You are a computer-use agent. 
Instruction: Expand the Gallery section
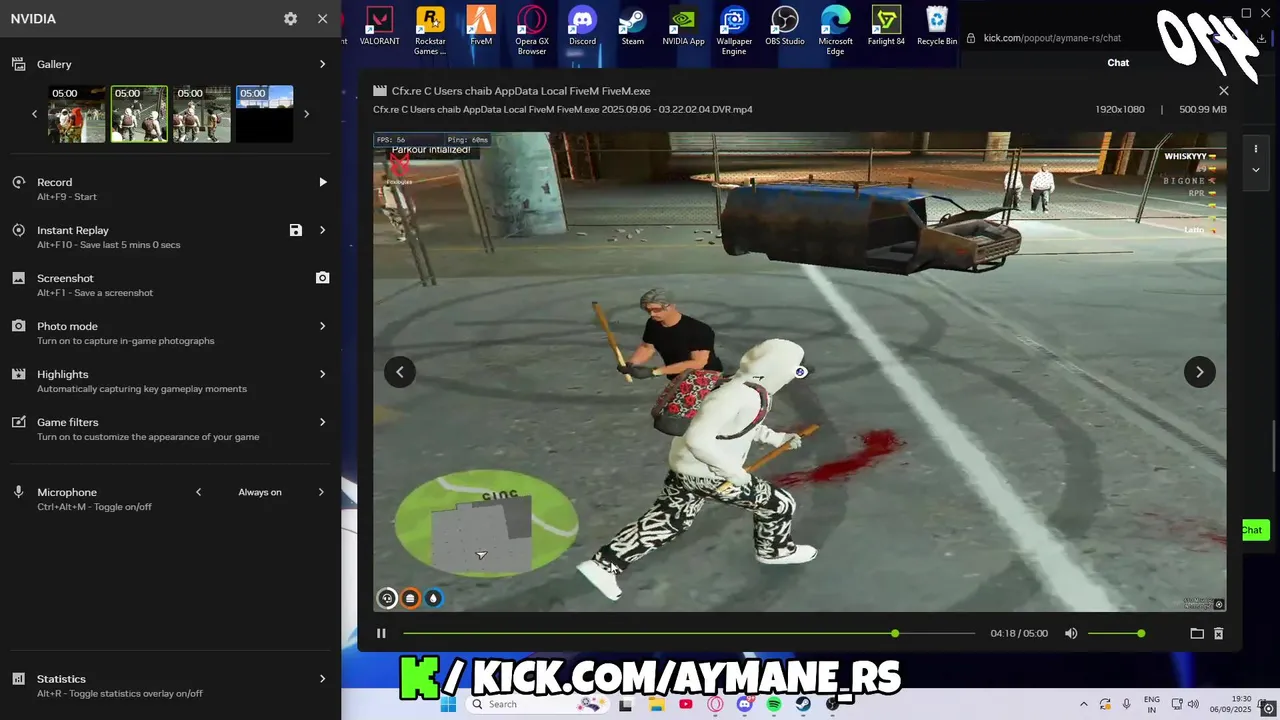tap(322, 64)
